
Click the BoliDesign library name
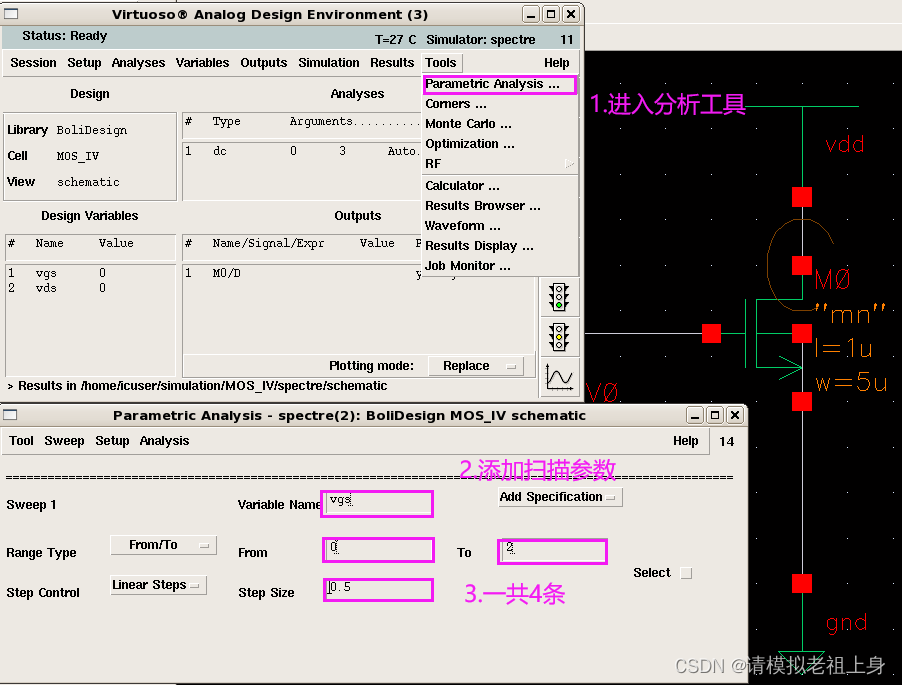coord(91,131)
